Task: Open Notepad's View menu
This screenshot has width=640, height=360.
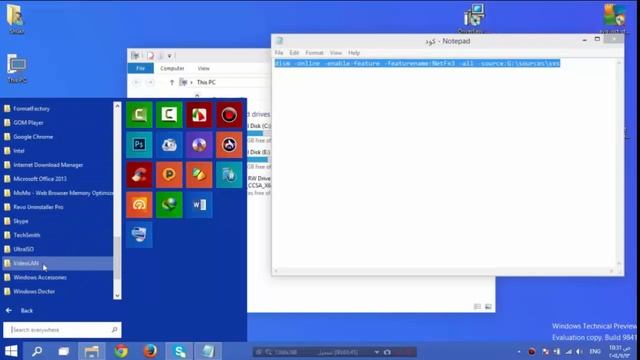Action: coord(336,53)
